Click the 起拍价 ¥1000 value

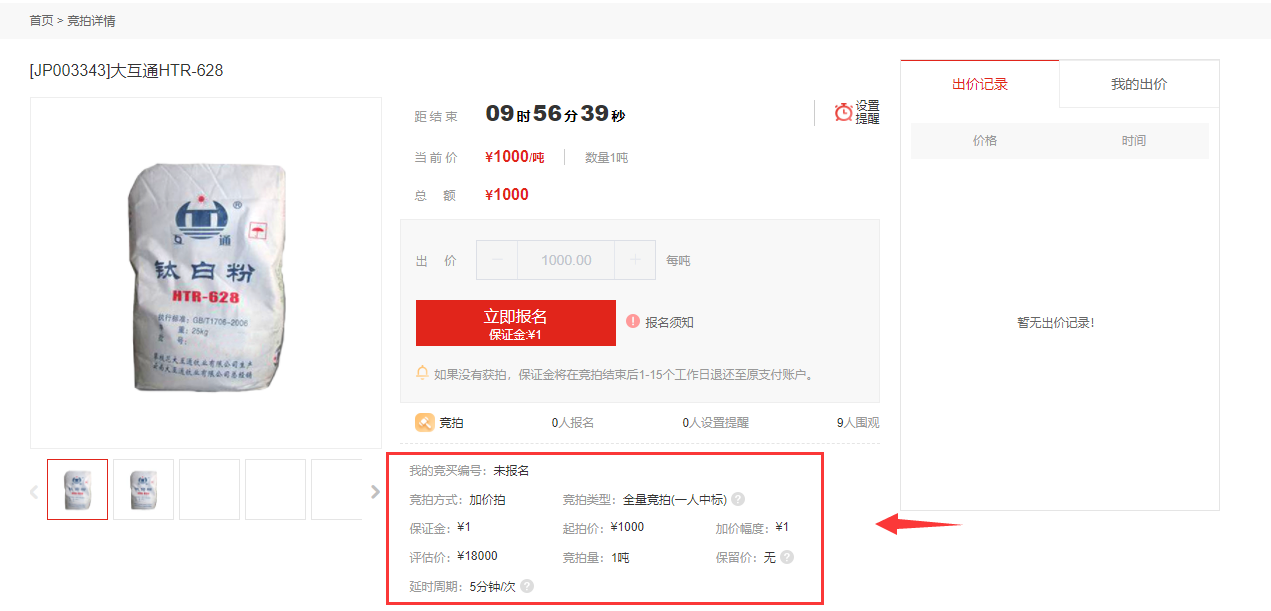pos(627,528)
